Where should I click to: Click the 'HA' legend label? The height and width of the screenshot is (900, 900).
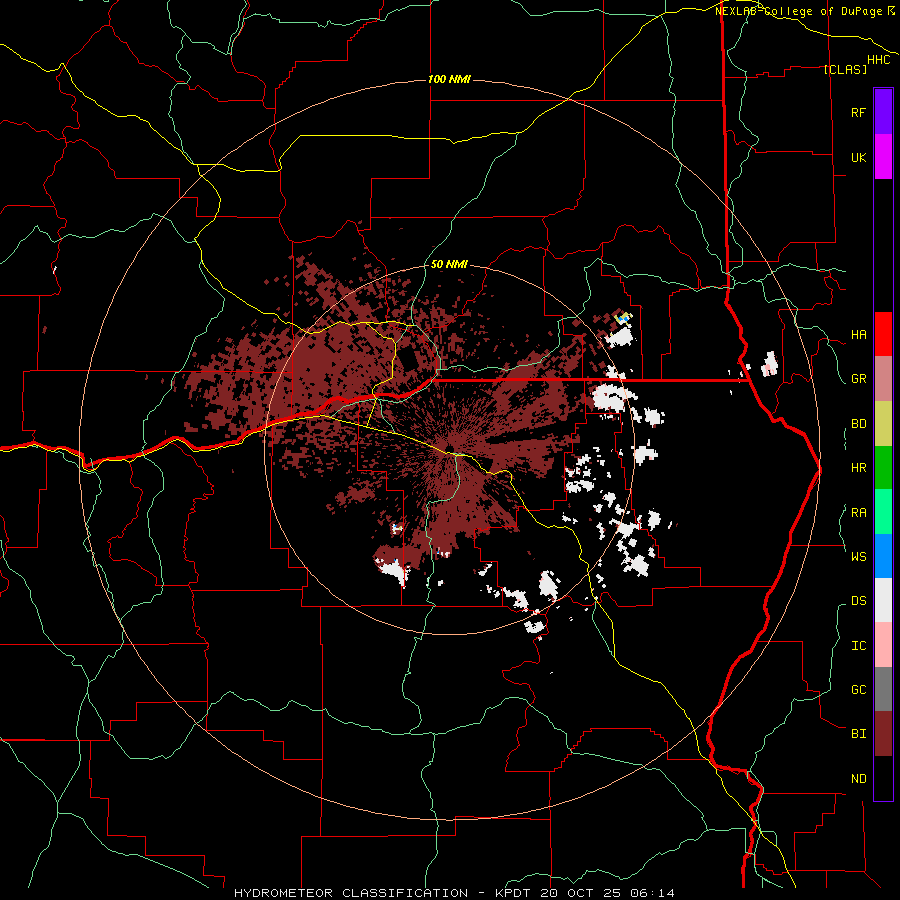(858, 335)
